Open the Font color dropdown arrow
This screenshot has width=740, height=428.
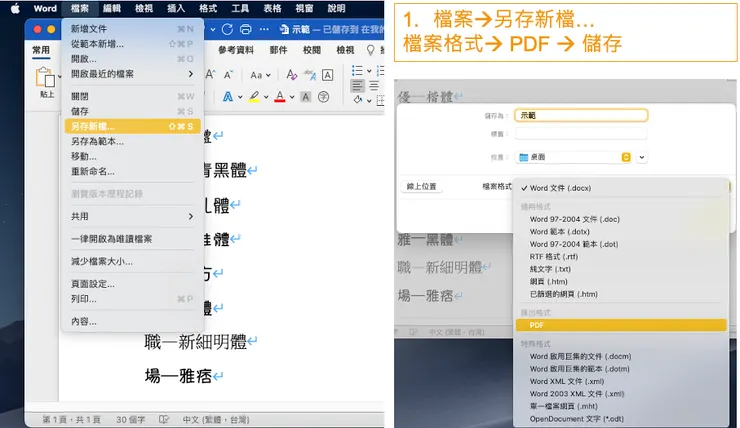click(292, 97)
